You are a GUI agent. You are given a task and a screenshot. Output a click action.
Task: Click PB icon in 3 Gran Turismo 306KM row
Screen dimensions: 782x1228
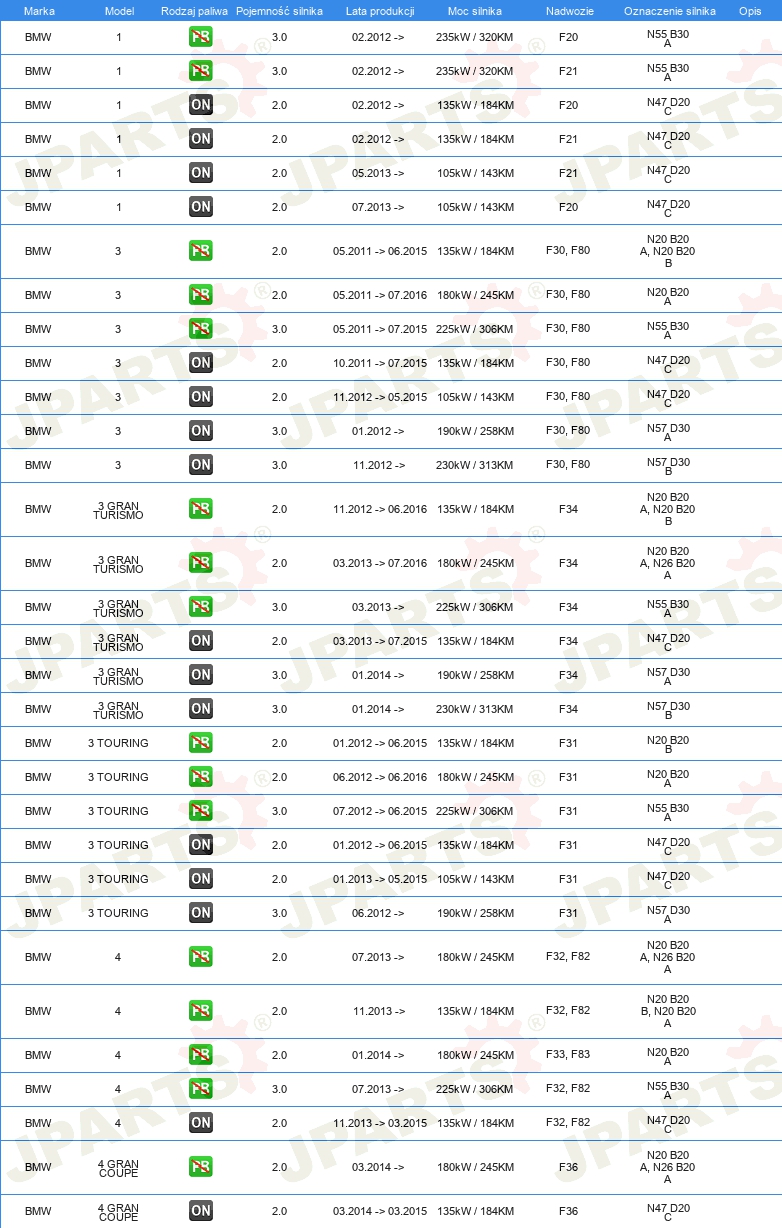(x=201, y=607)
